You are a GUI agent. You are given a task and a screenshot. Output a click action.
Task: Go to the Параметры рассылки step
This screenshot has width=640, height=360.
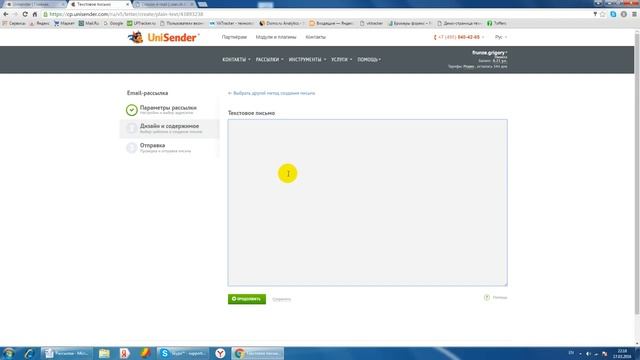[x=168, y=109]
